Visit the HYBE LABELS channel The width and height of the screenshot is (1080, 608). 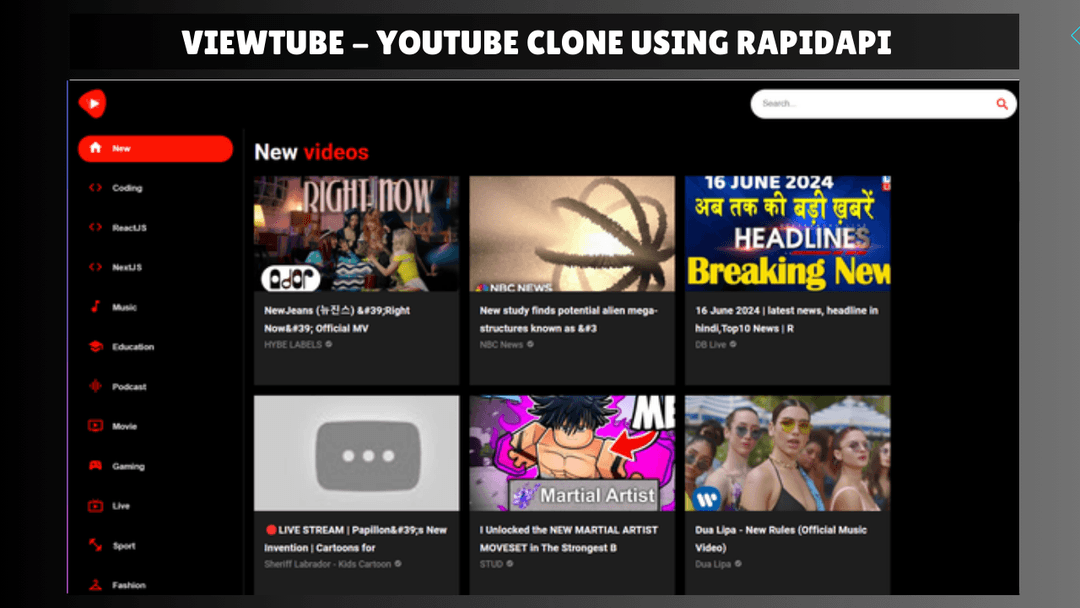pyautogui.click(x=293, y=344)
